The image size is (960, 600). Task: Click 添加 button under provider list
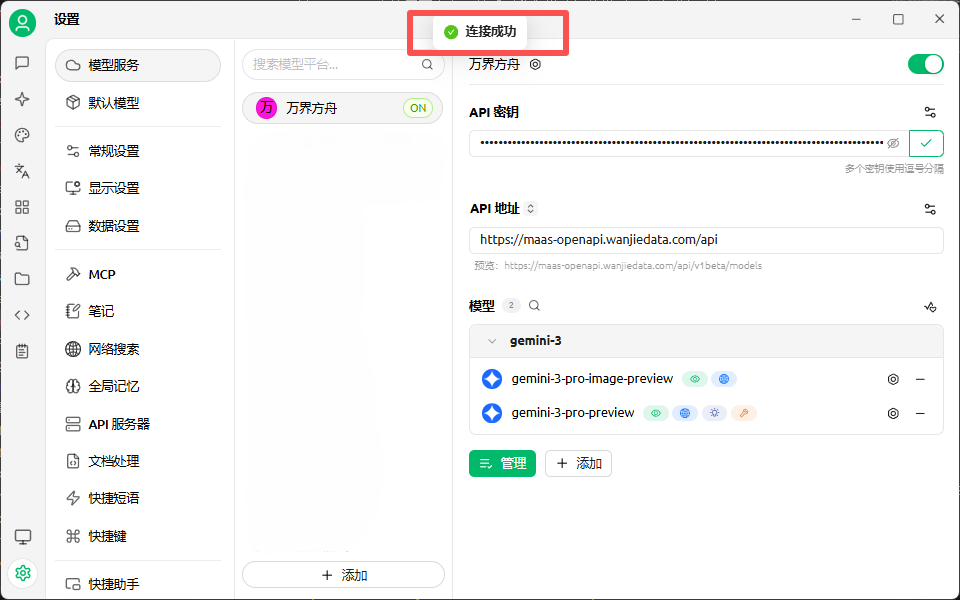coord(343,575)
